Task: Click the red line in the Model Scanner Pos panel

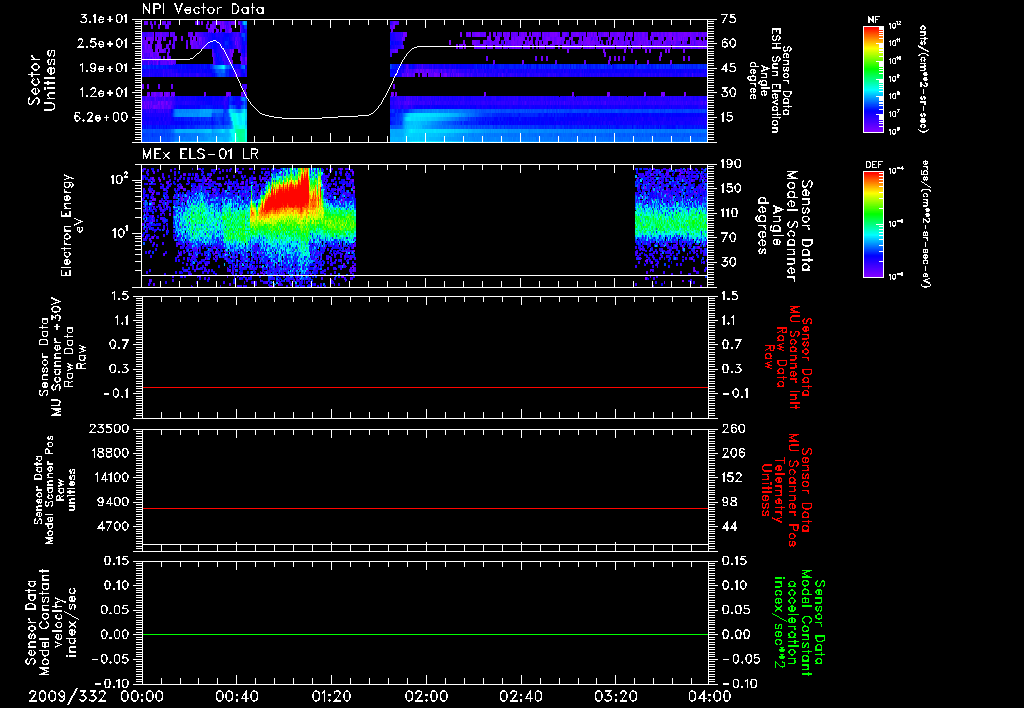Action: pos(424,508)
